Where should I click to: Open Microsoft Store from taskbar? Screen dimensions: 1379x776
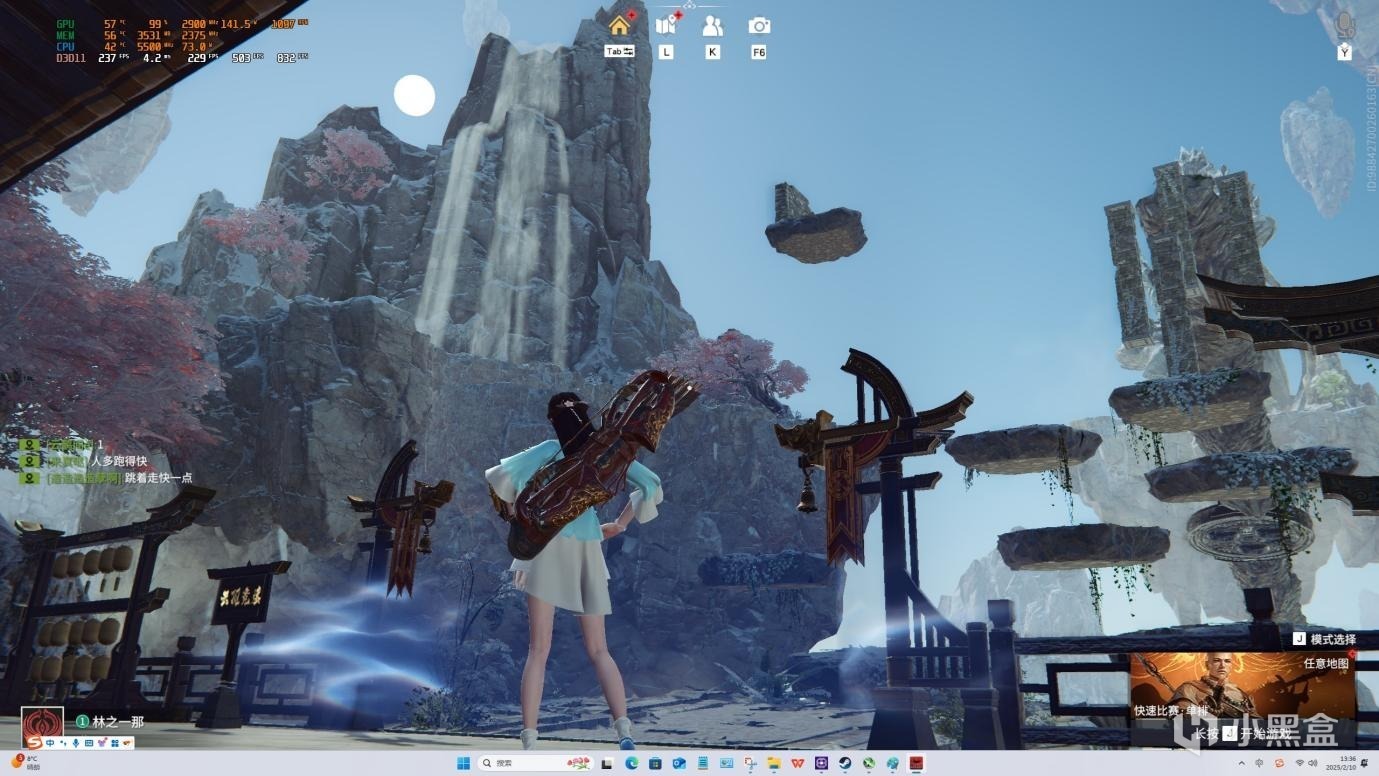click(656, 763)
